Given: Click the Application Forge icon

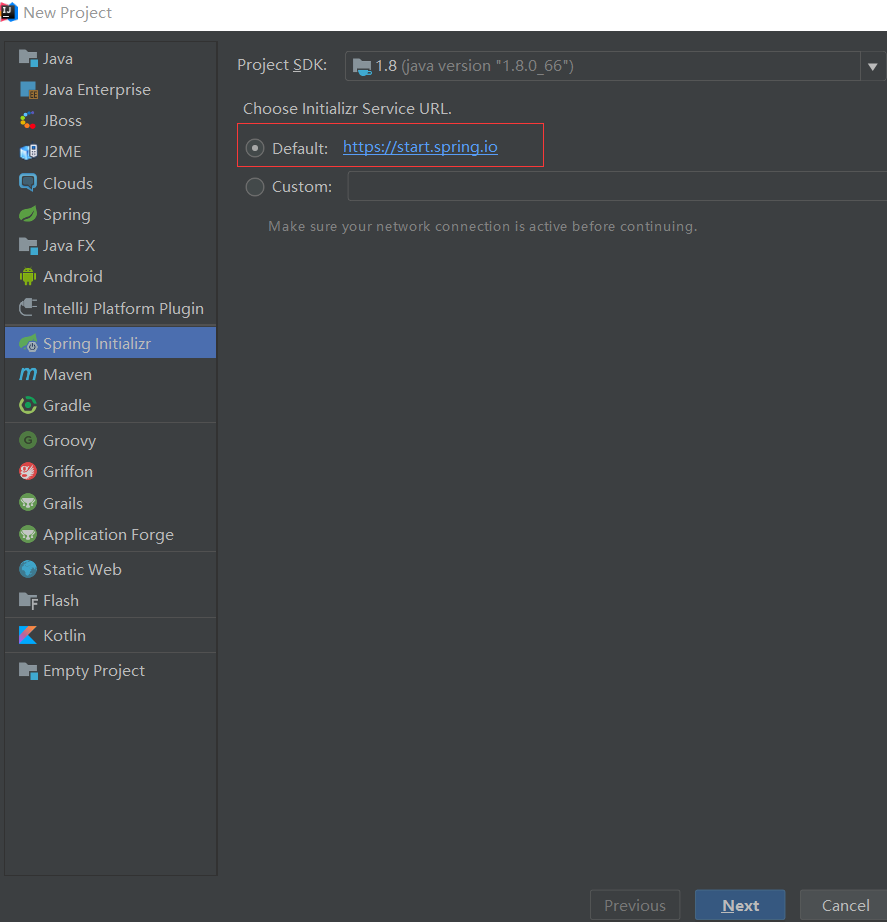Looking at the screenshot, I should (x=28, y=534).
